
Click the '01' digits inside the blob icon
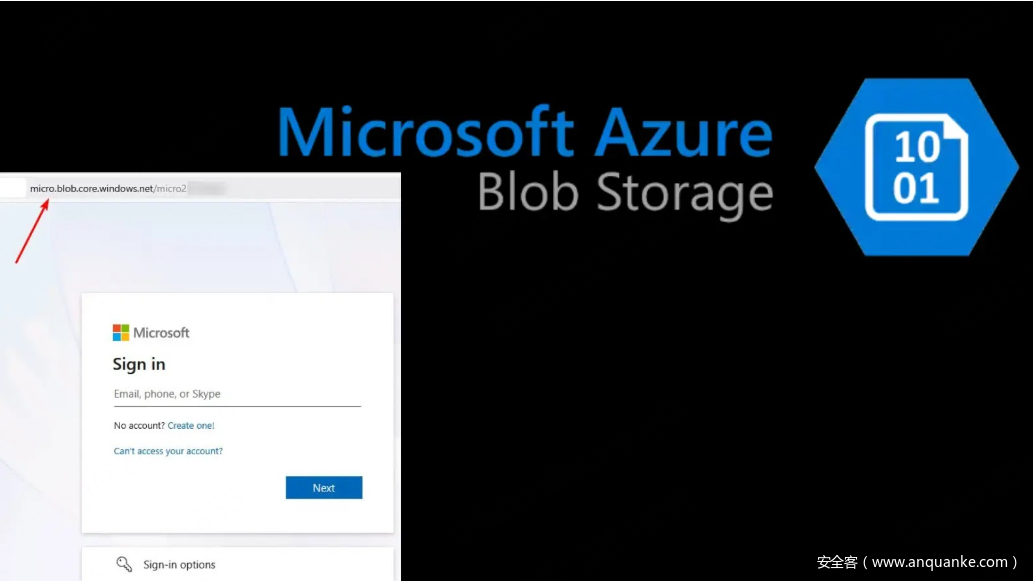point(916,189)
